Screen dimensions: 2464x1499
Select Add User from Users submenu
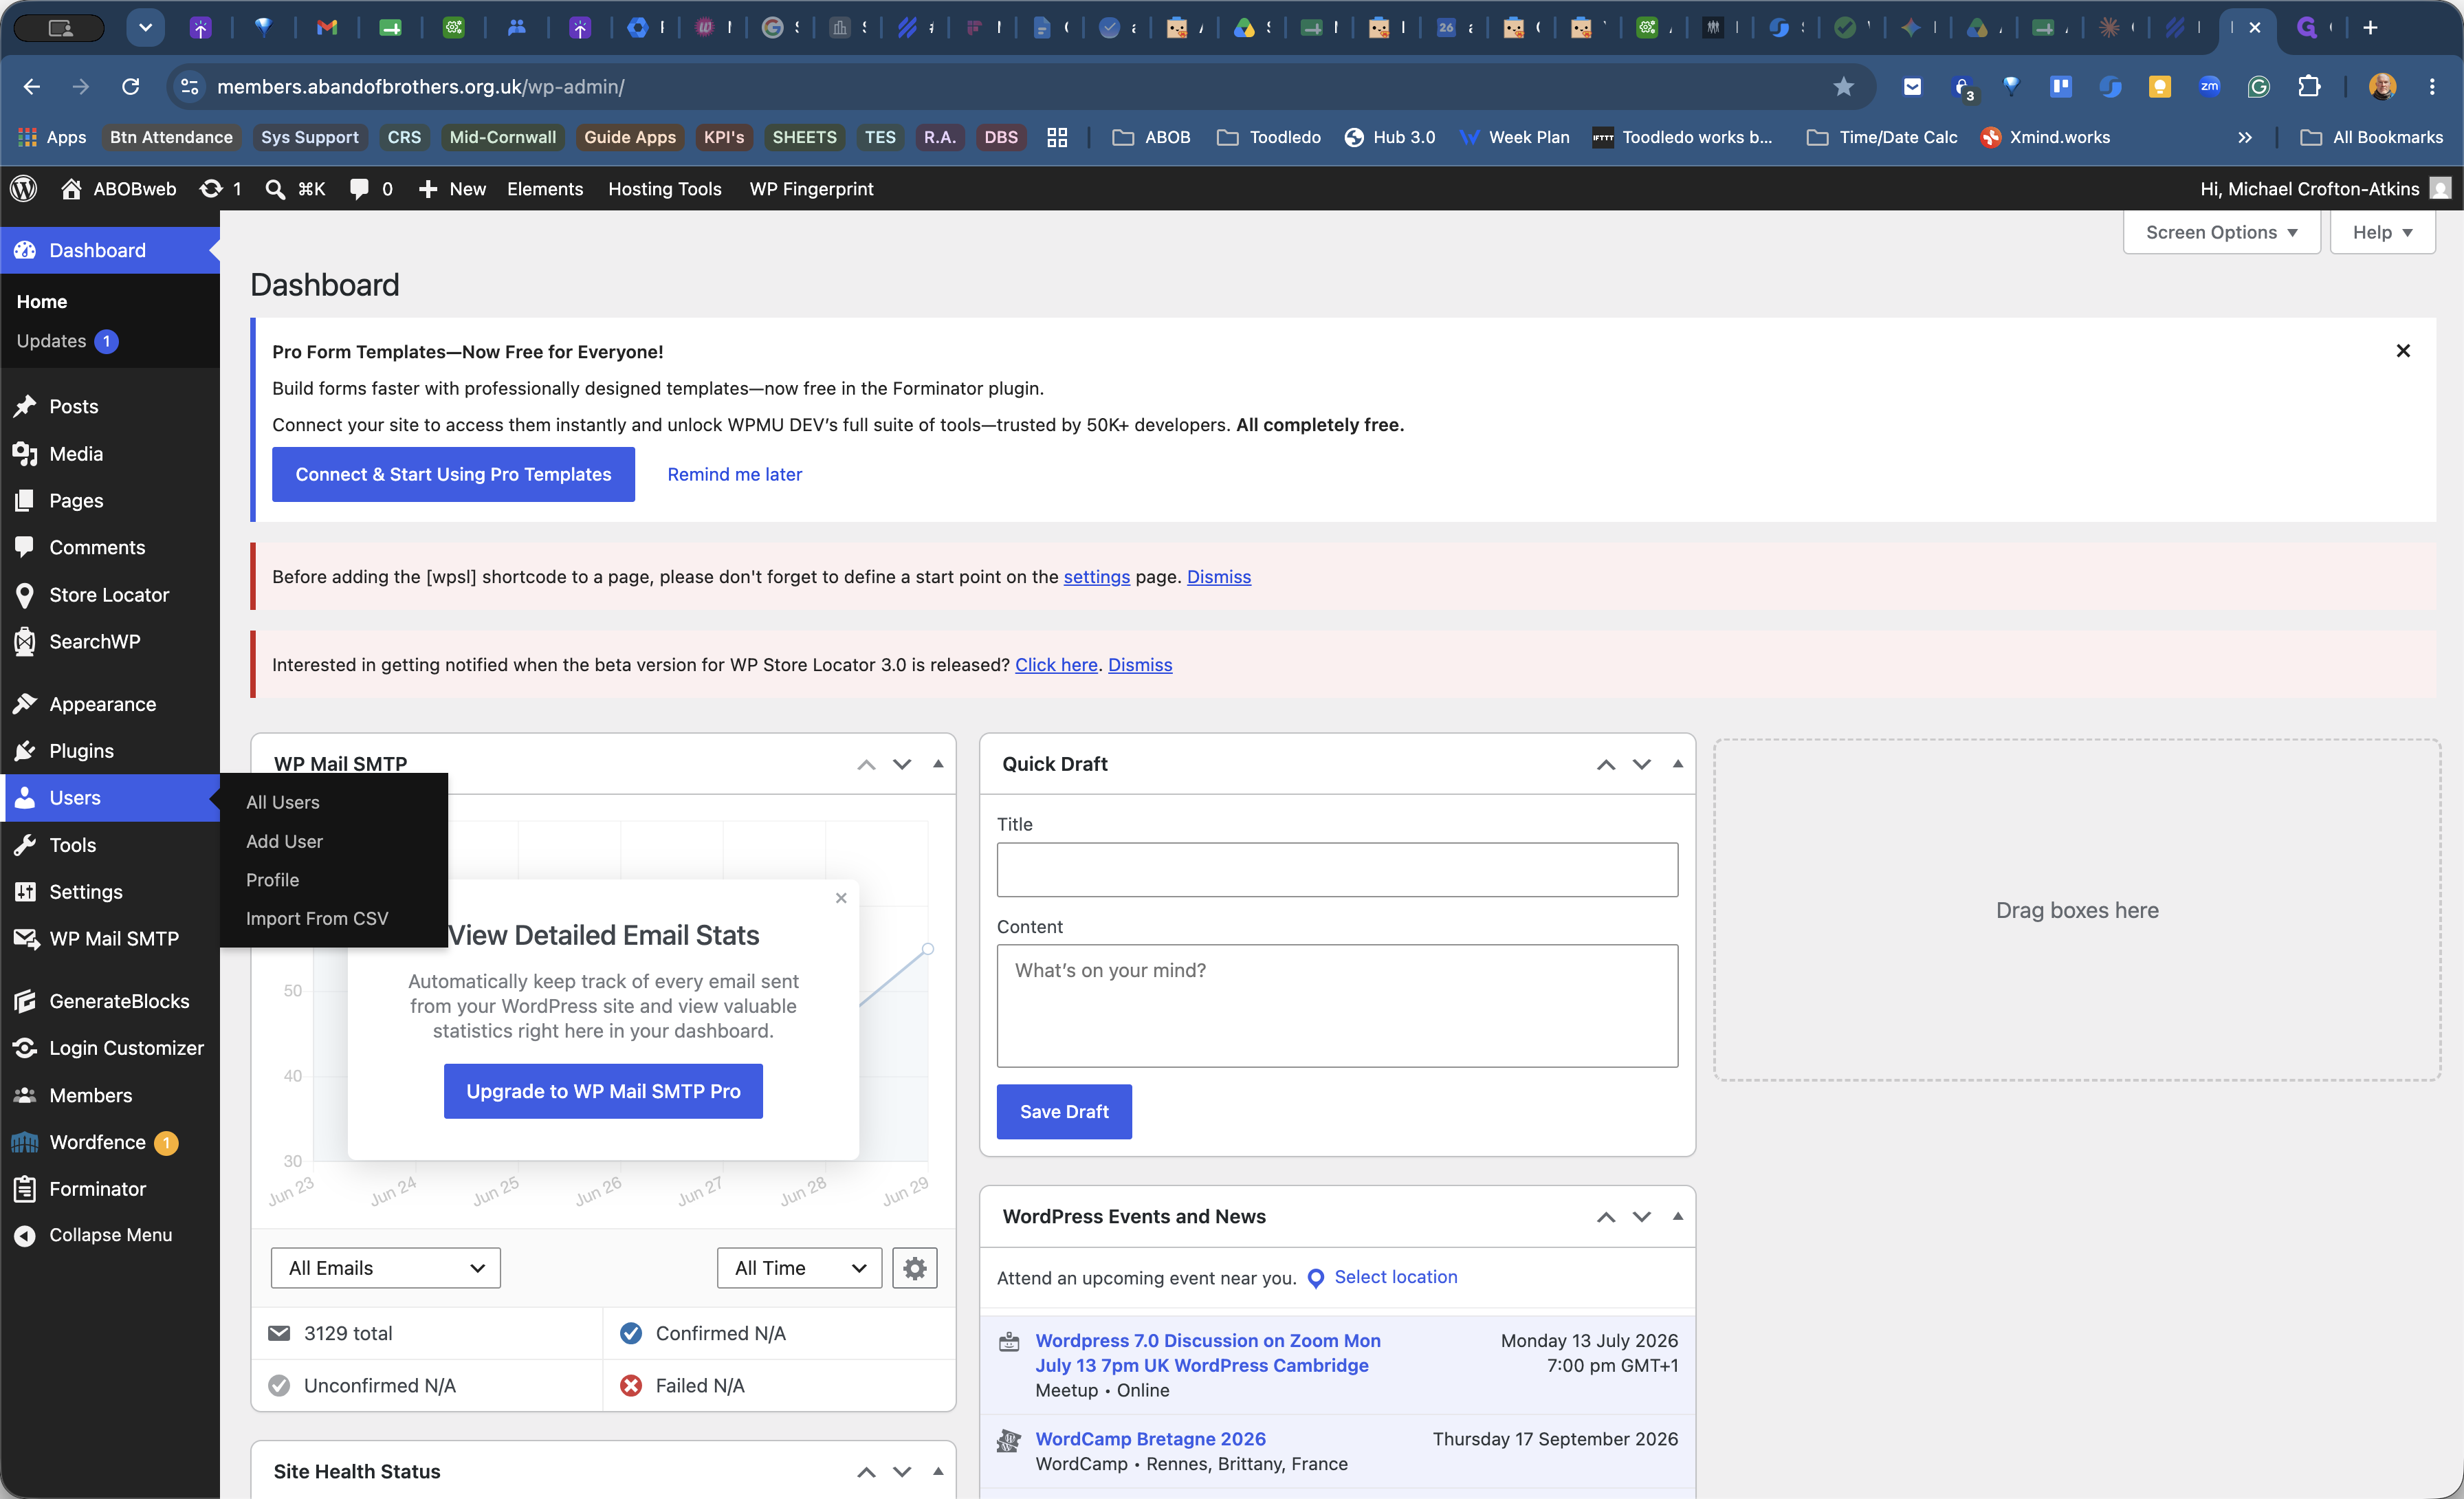285,841
